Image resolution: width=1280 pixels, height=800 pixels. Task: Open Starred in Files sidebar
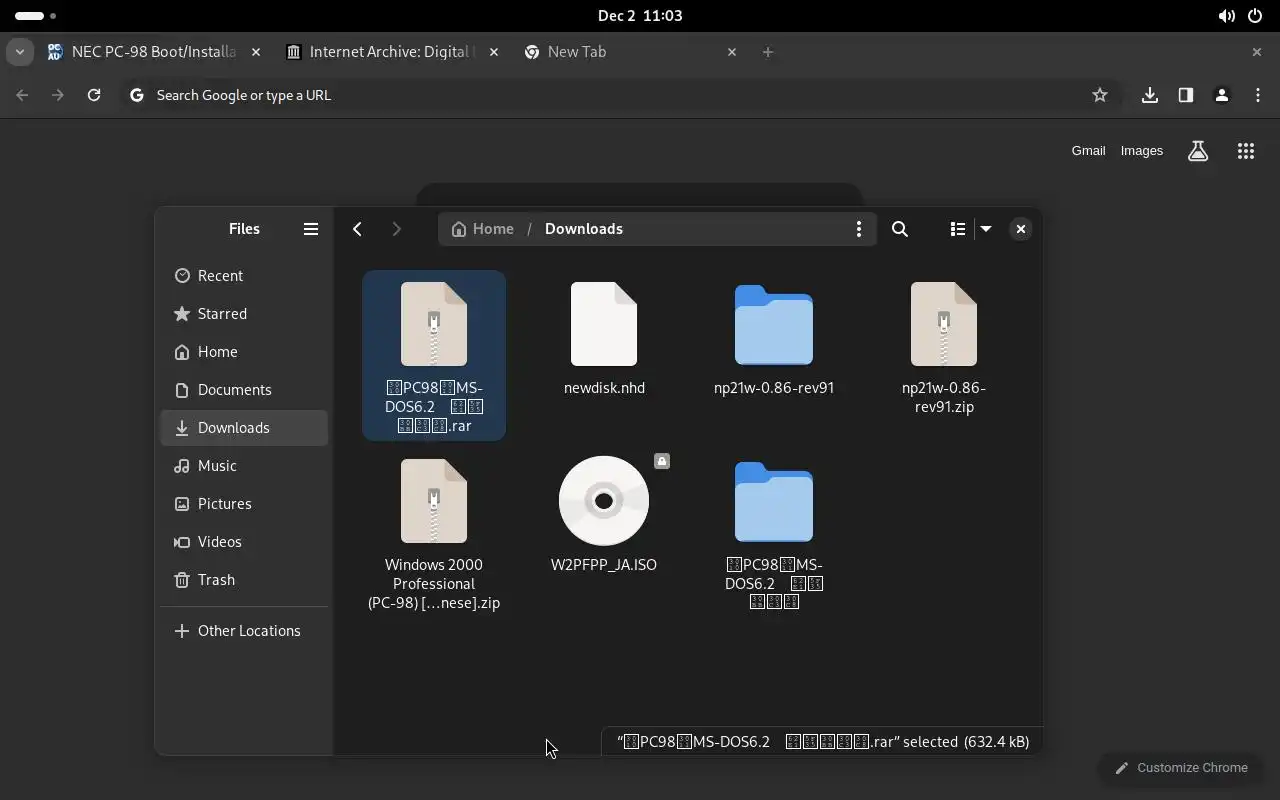click(244, 314)
